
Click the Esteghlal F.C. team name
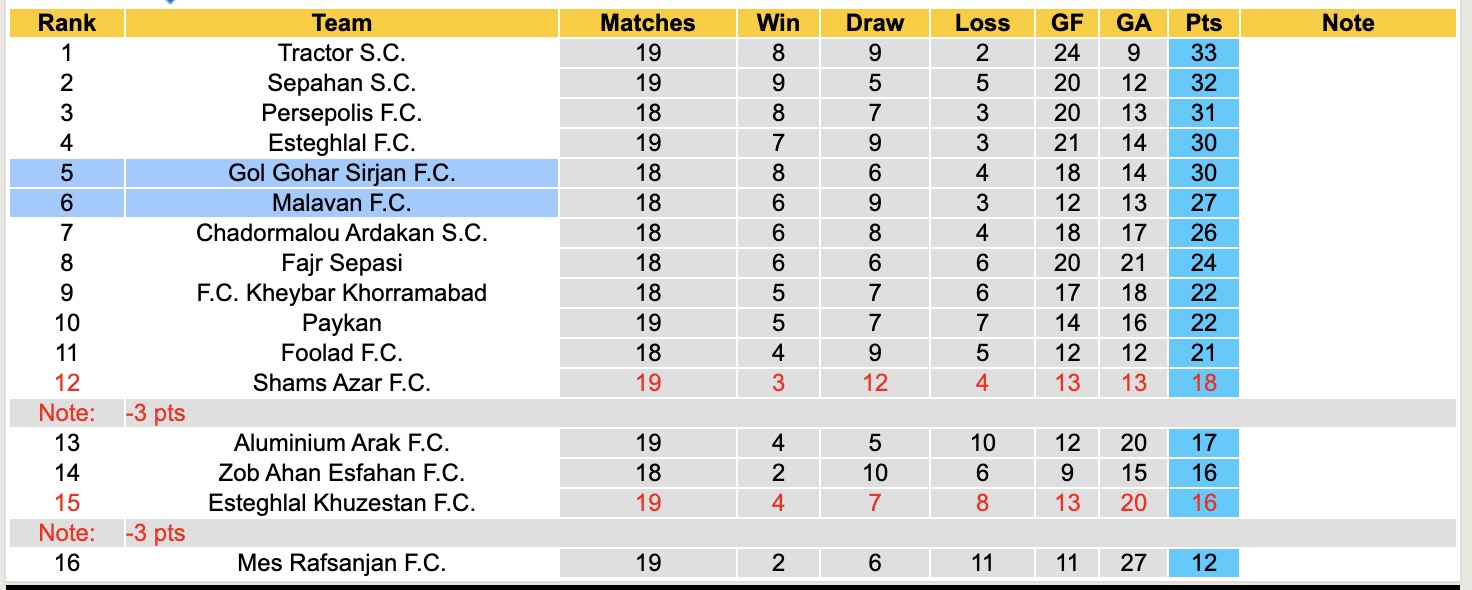(x=341, y=143)
